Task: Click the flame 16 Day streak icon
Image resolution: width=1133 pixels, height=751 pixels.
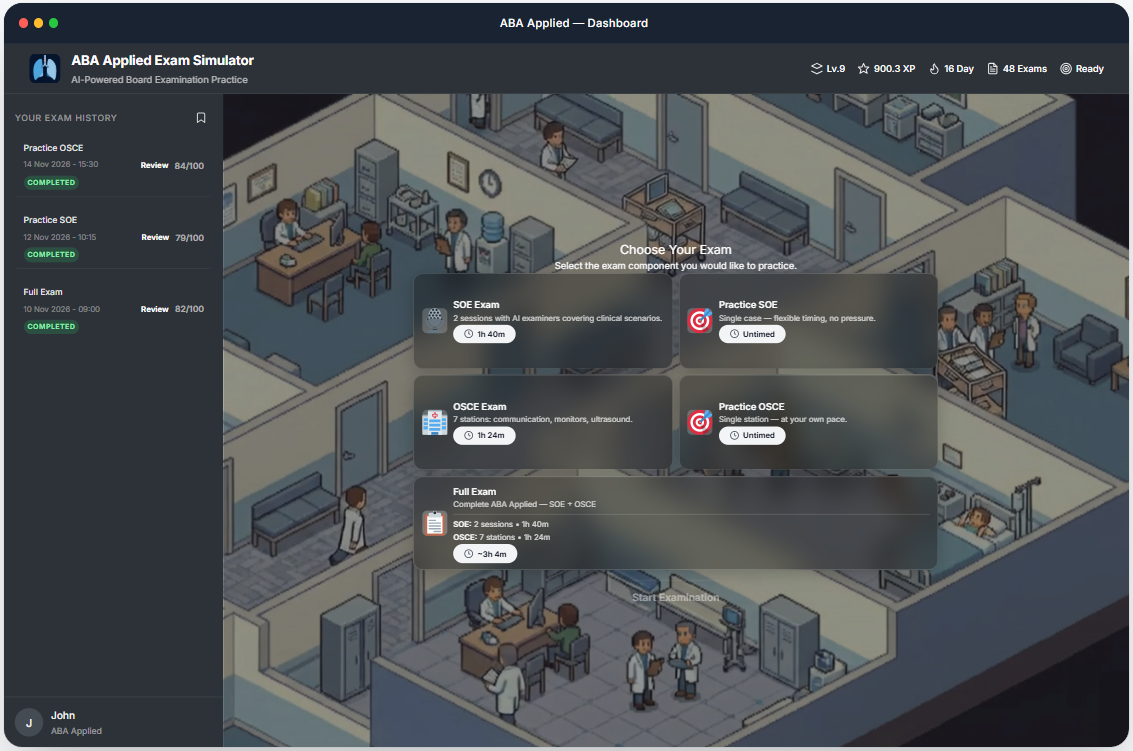Action: [x=934, y=69]
